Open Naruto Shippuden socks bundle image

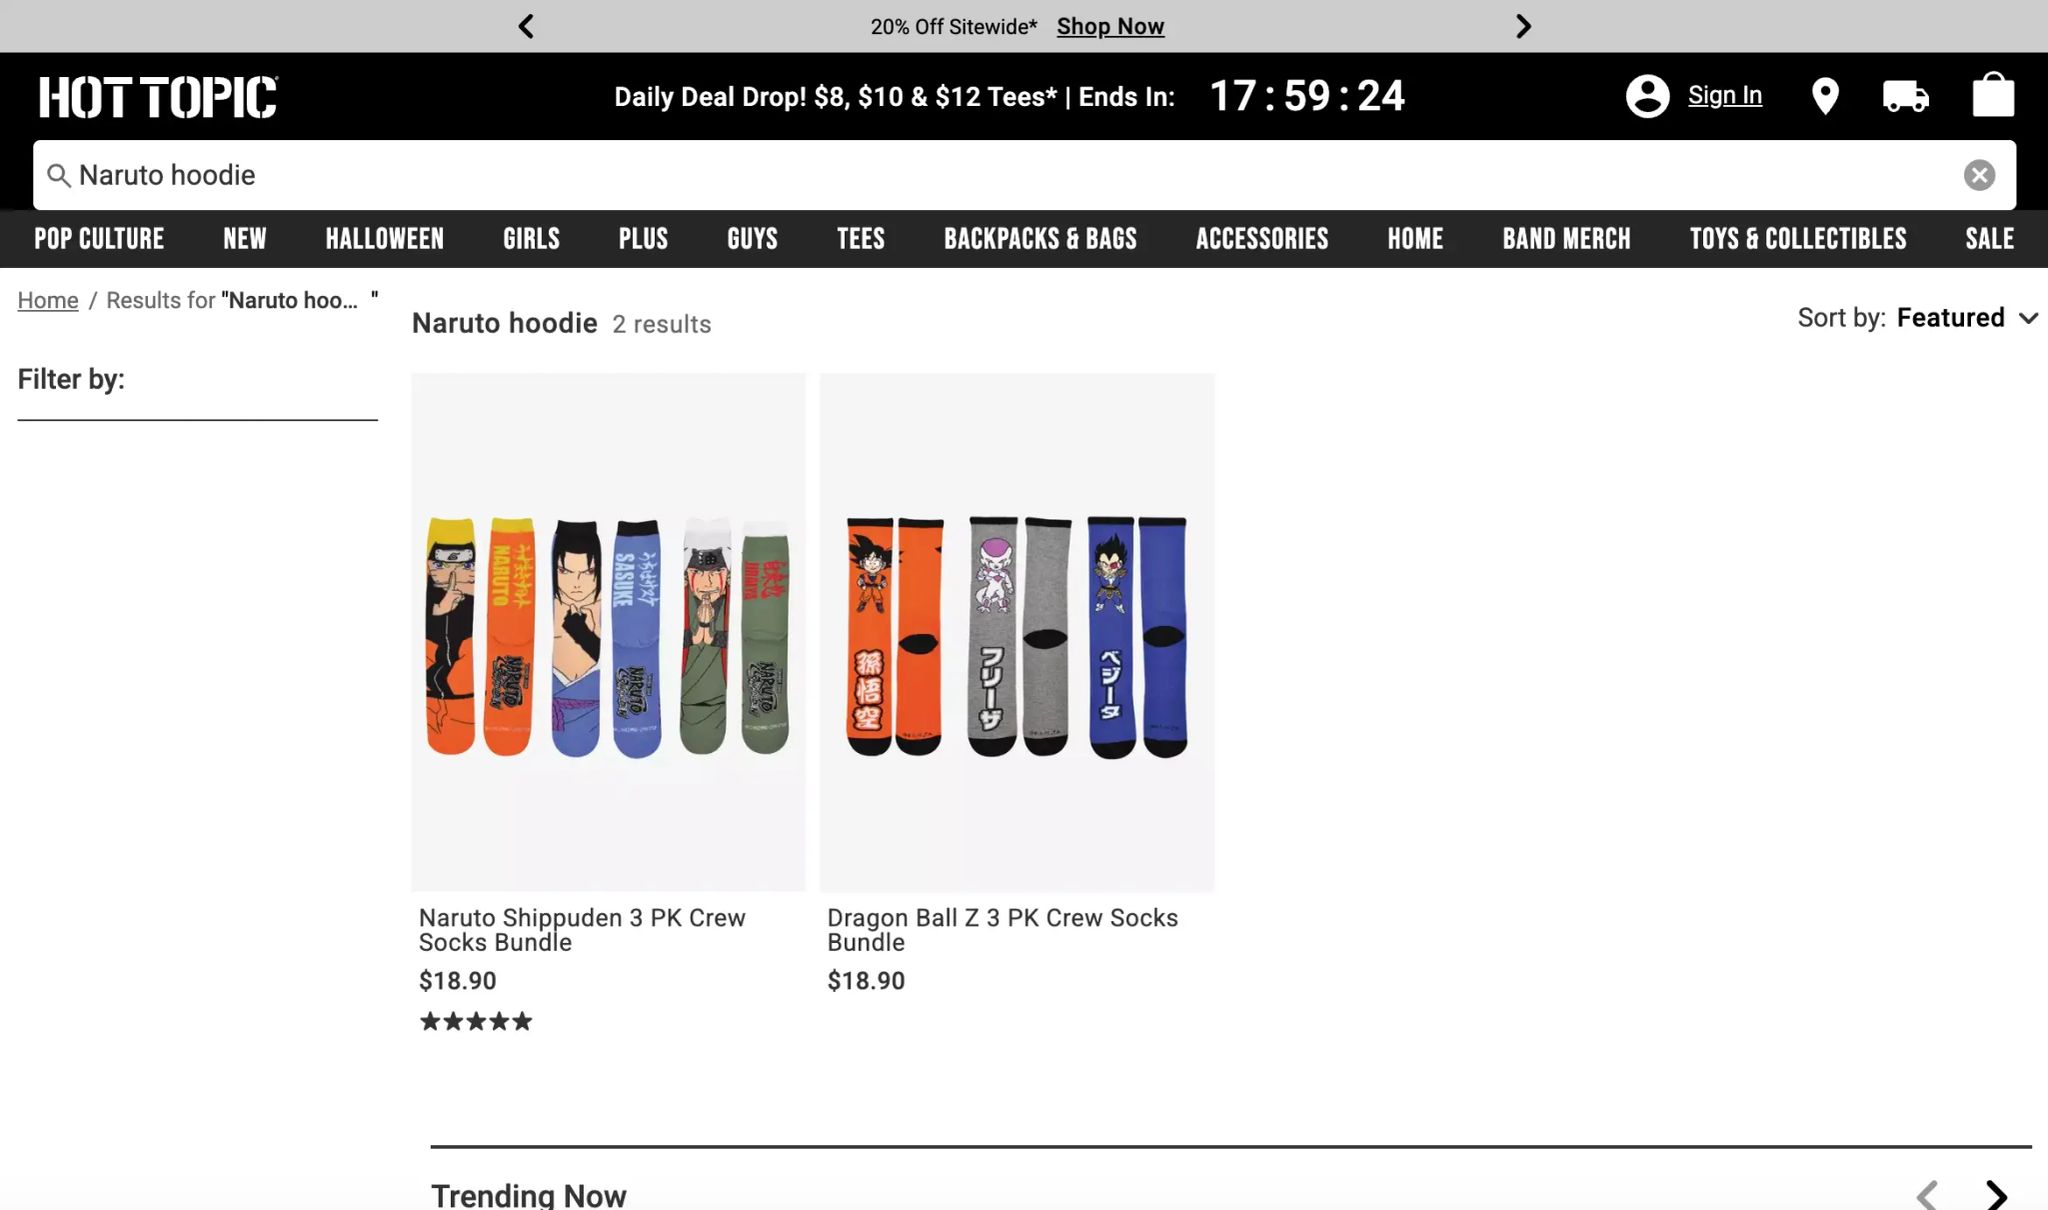(608, 632)
